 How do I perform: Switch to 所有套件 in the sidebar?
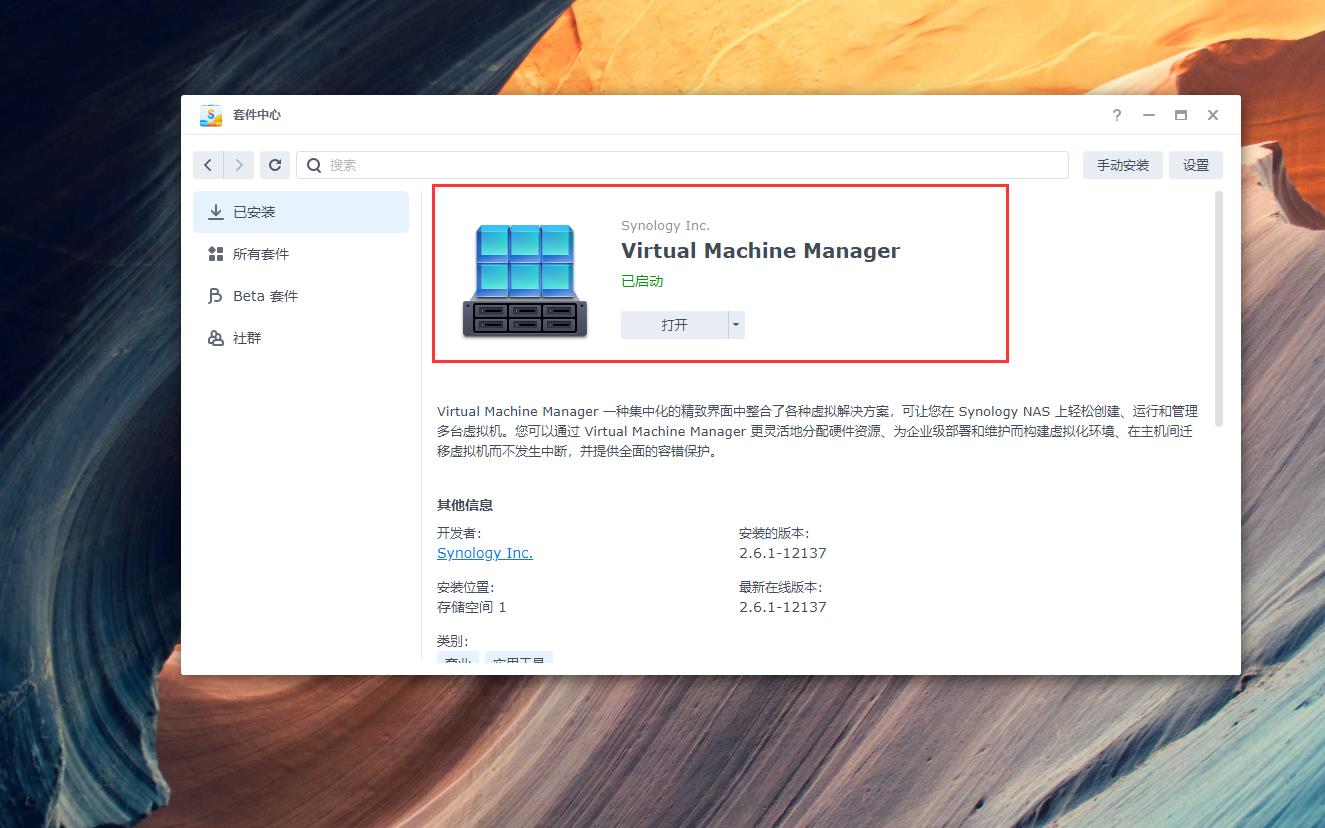pyautogui.click(x=301, y=254)
